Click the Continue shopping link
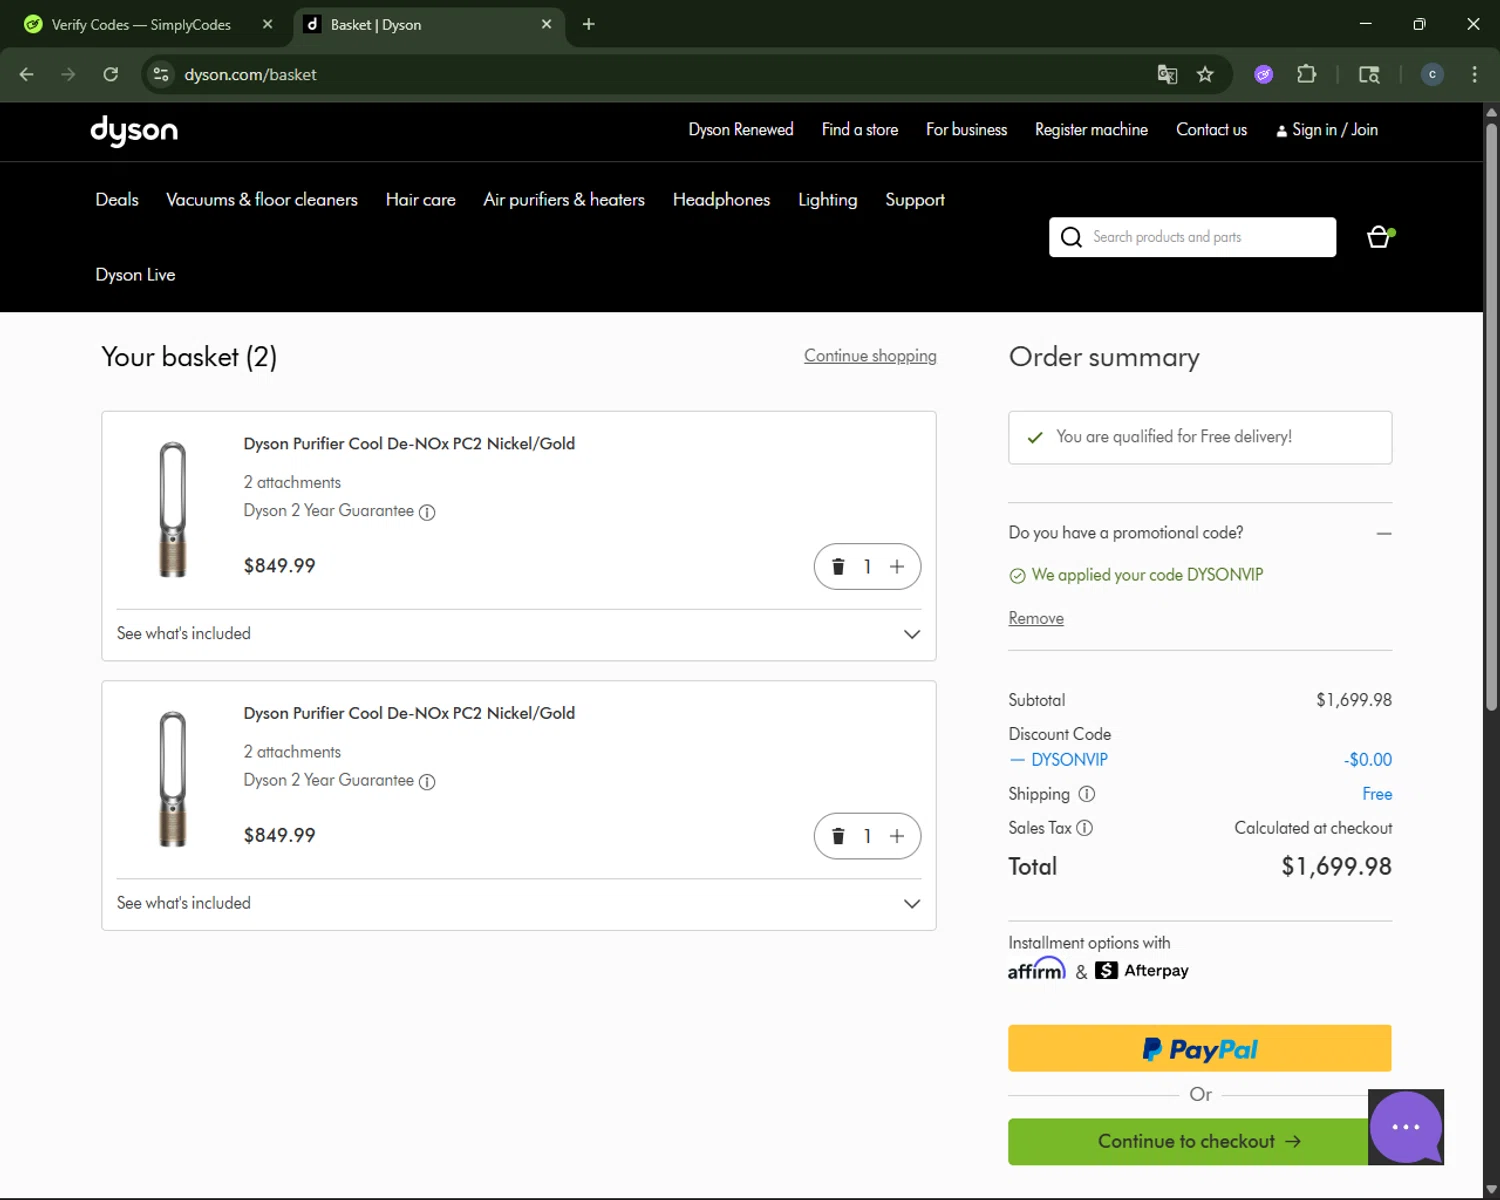The width and height of the screenshot is (1500, 1200). coord(870,356)
